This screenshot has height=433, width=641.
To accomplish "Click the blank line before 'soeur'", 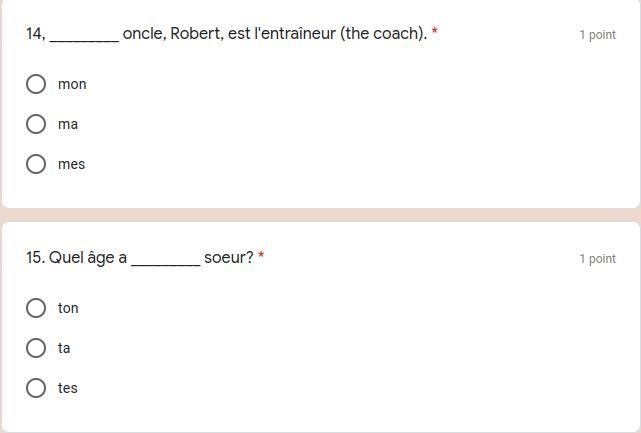I will [x=165, y=262].
